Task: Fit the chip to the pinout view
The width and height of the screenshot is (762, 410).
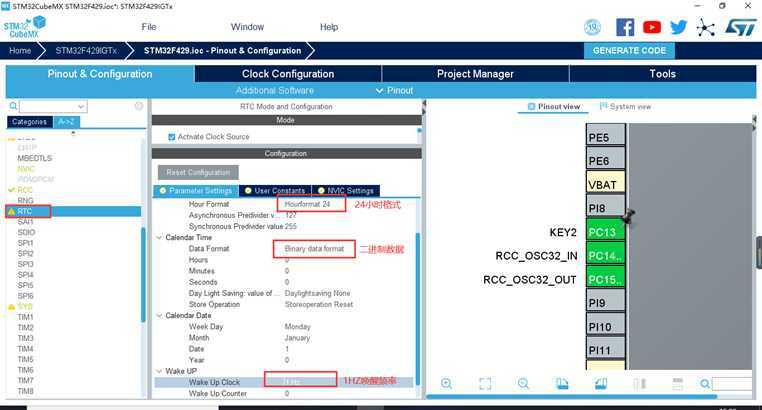Action: point(485,384)
